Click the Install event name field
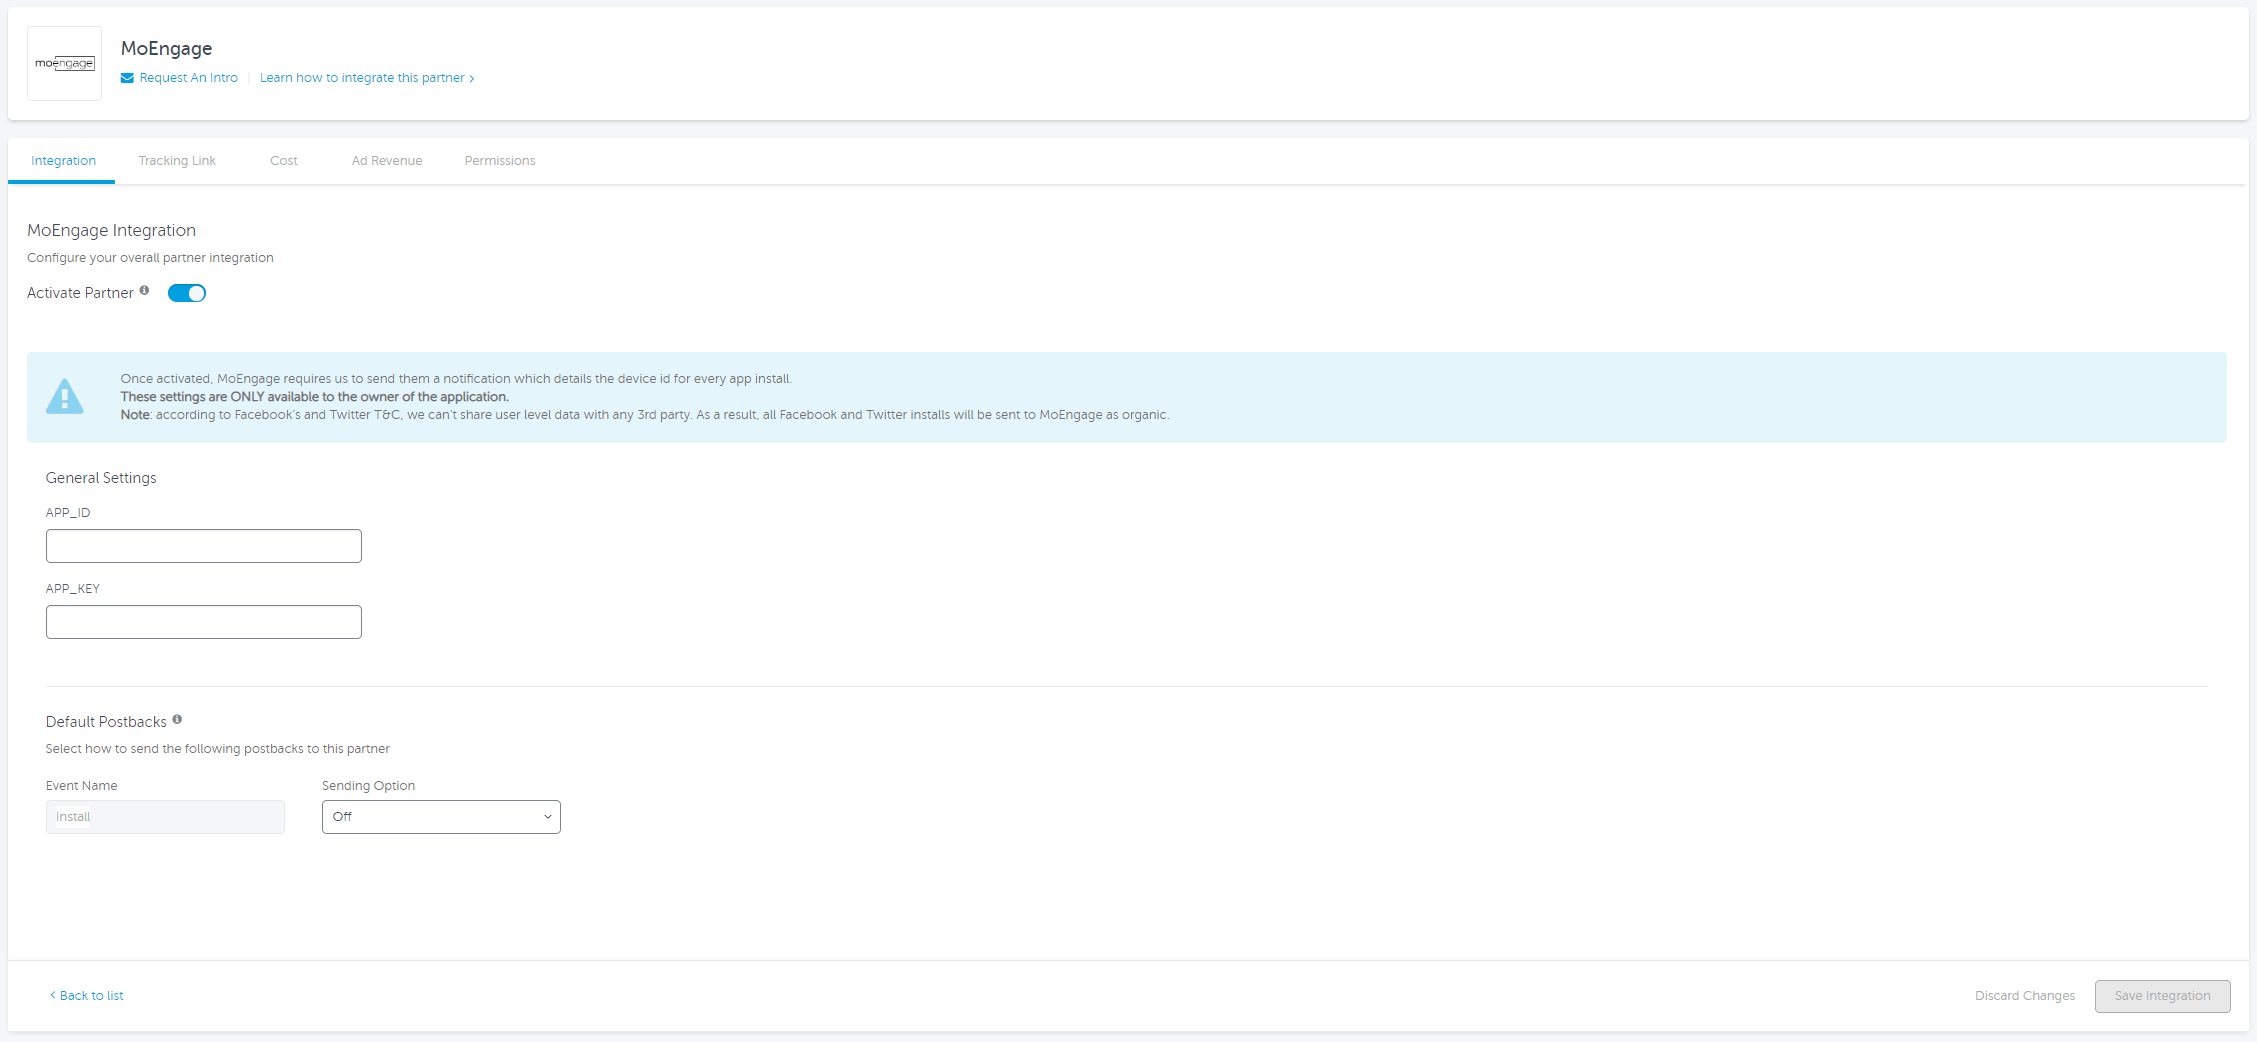 click(x=165, y=817)
